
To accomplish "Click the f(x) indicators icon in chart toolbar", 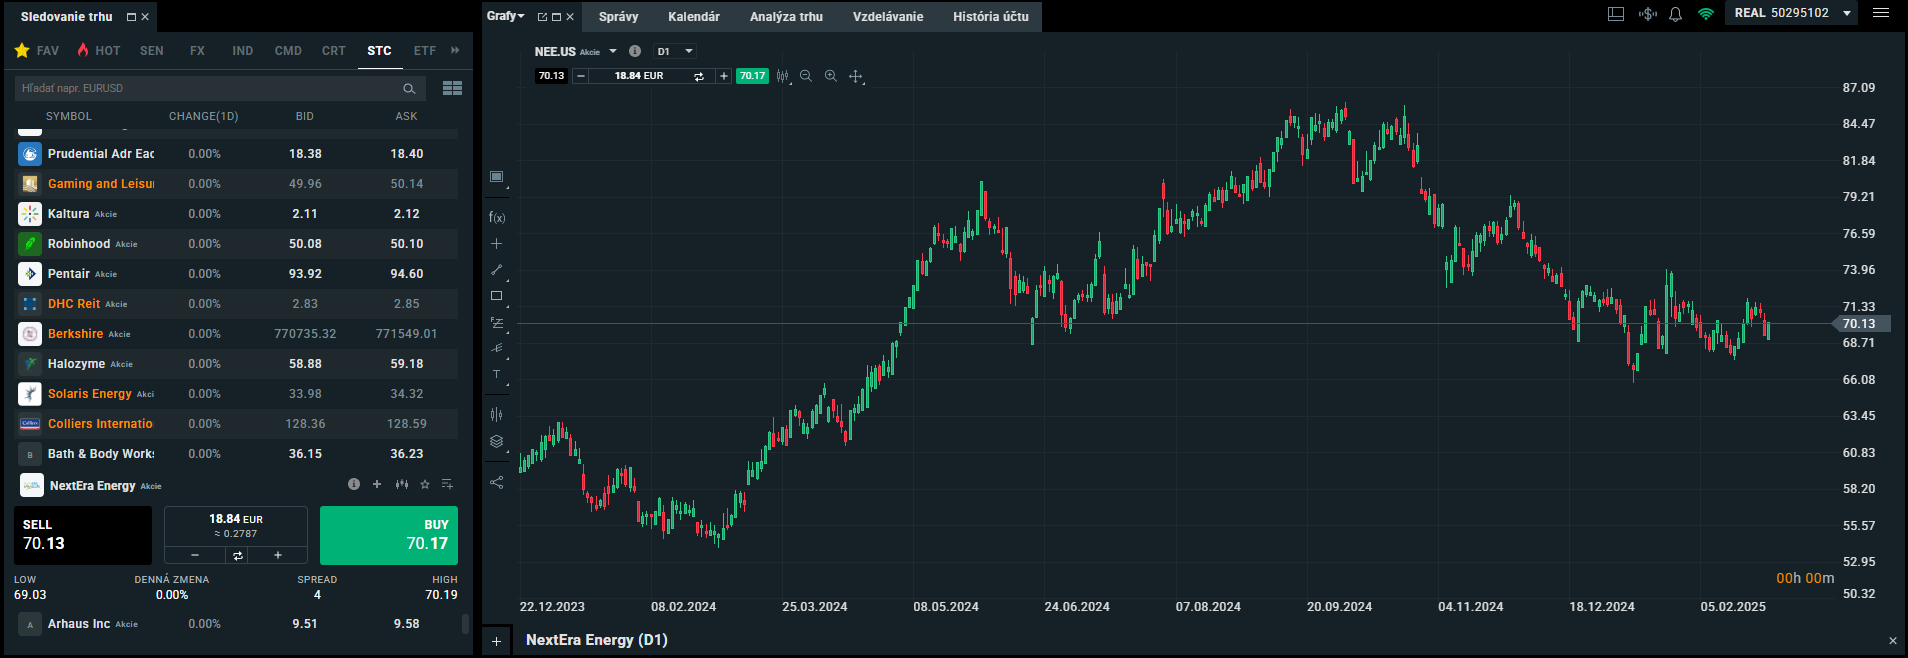I will [x=496, y=217].
